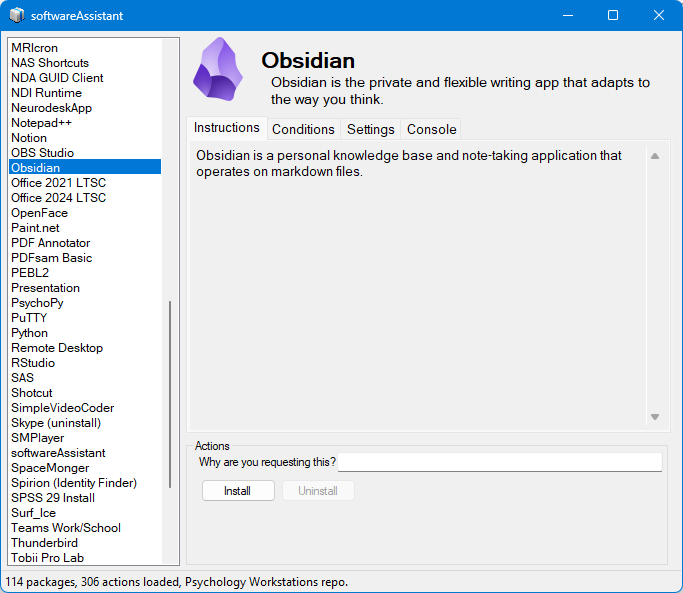The height and width of the screenshot is (593, 683).
Task: Select SimpleVideoCoder
Action: tap(85, 407)
